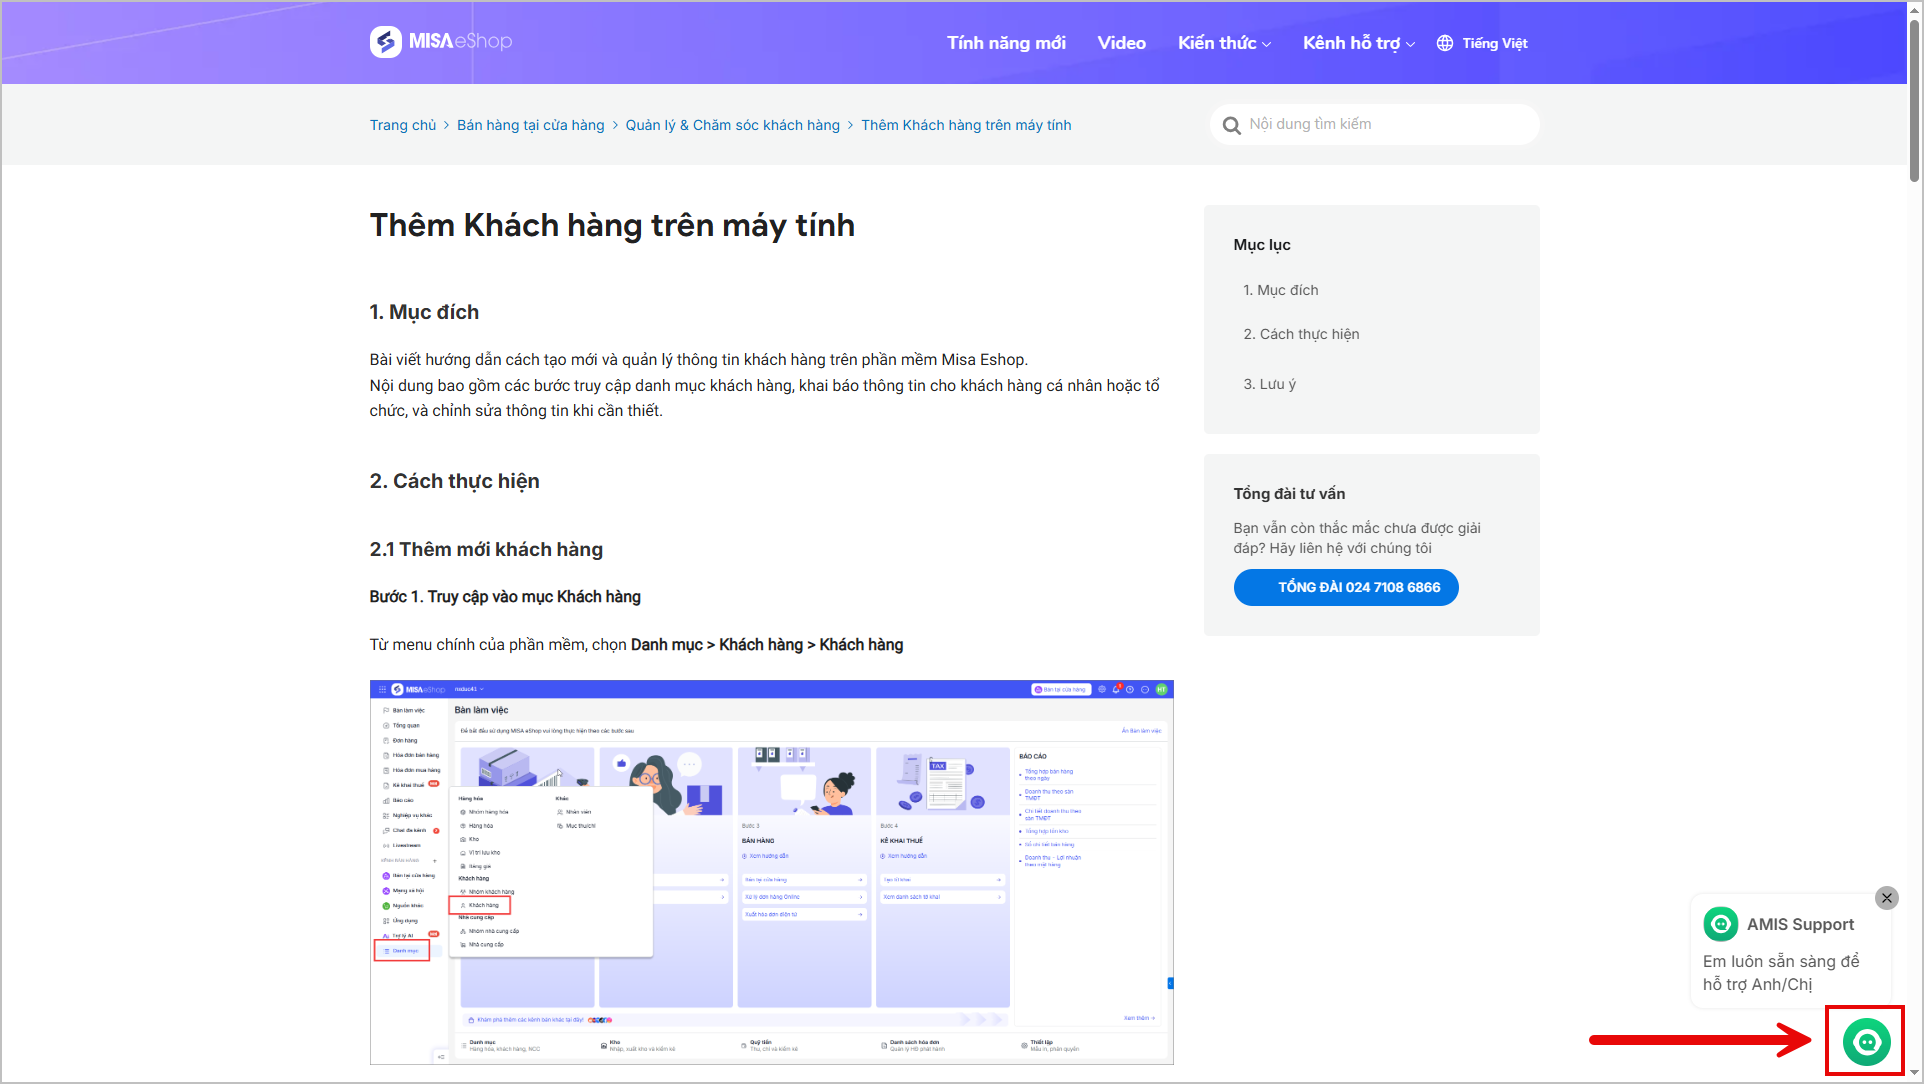1924x1084 pixels.
Task: Expand the Kênh hỗ trợ dropdown menu
Action: 1358,43
